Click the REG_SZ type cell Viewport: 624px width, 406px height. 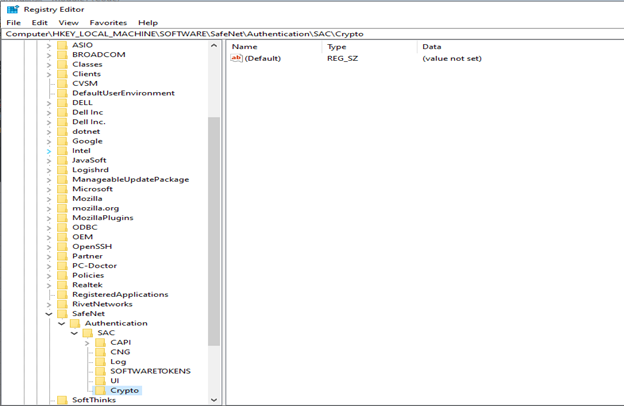[x=343, y=59]
